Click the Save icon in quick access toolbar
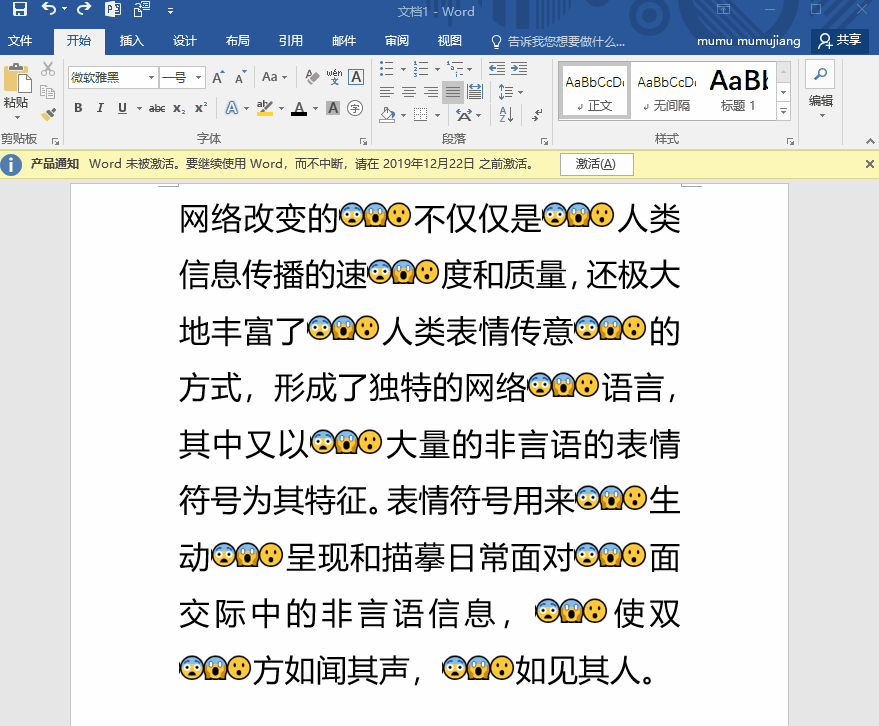 coord(20,10)
